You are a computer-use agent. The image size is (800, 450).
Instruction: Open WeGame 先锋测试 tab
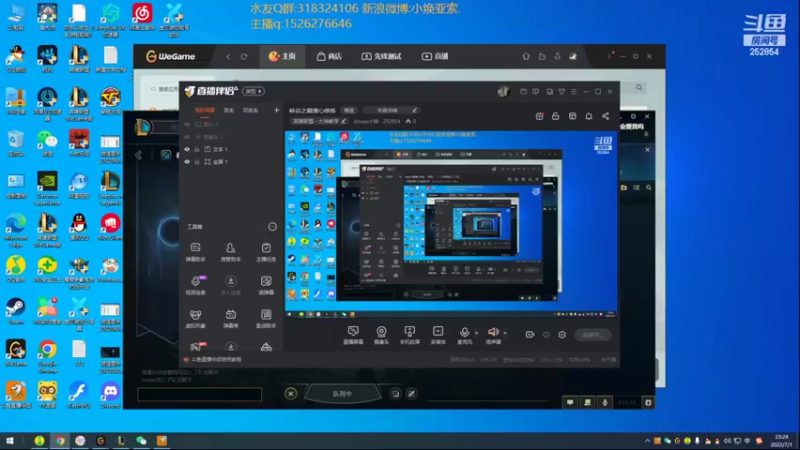[x=381, y=57]
